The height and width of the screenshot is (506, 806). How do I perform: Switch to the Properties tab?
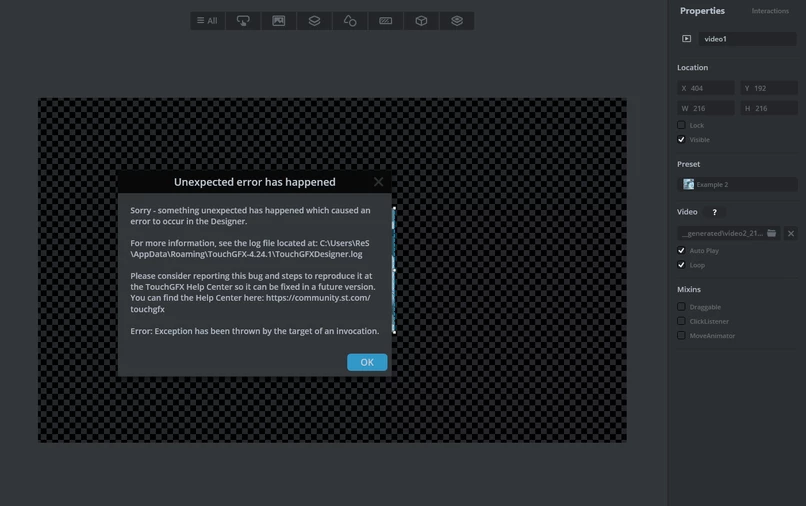[x=702, y=11]
